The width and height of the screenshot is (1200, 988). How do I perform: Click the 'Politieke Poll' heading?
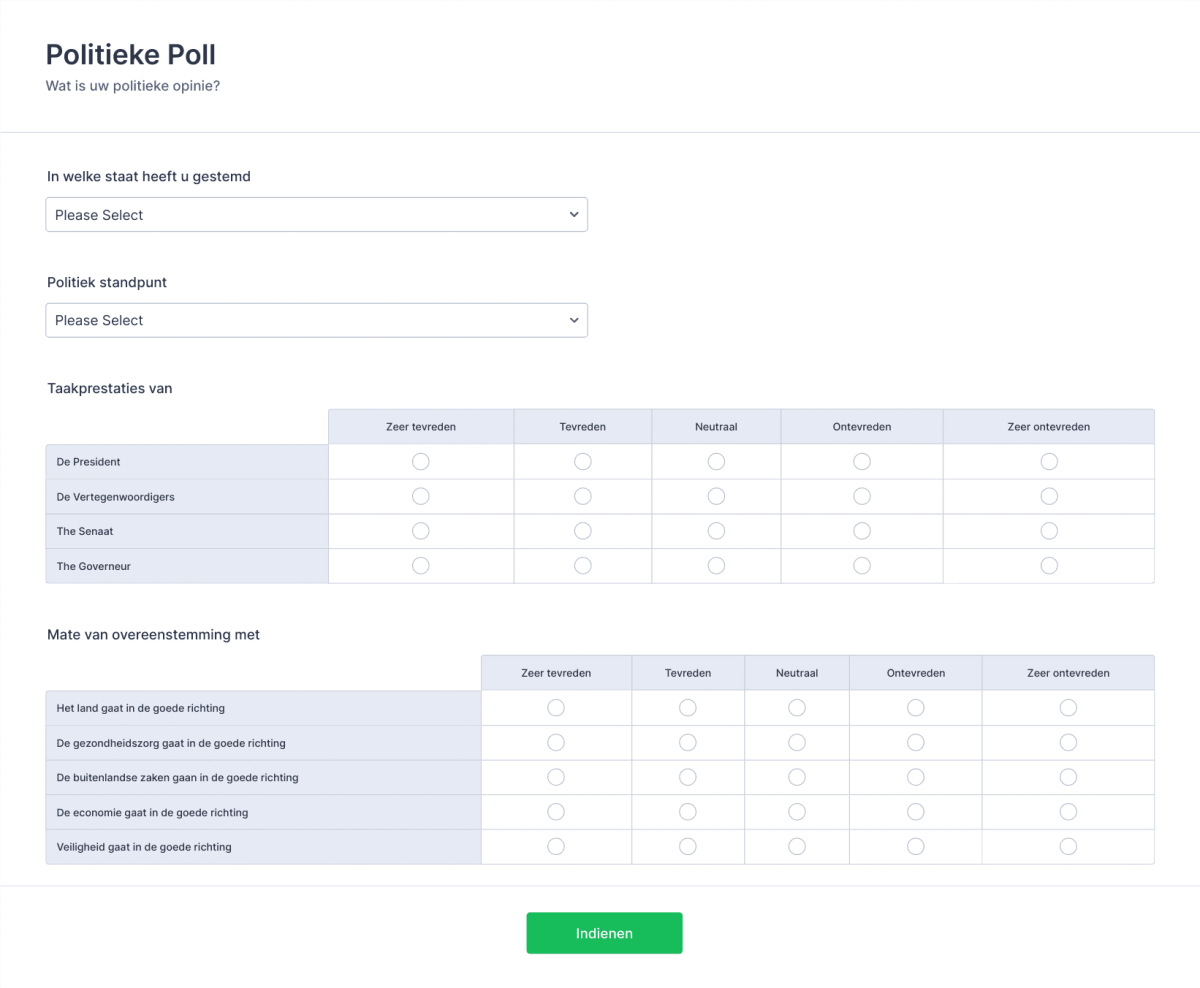130,55
